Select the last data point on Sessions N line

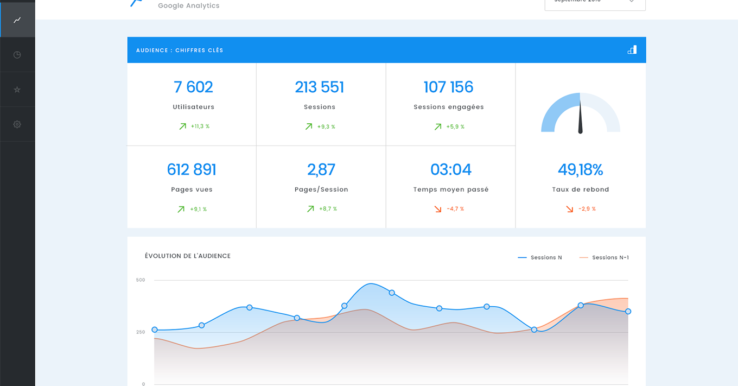point(628,312)
